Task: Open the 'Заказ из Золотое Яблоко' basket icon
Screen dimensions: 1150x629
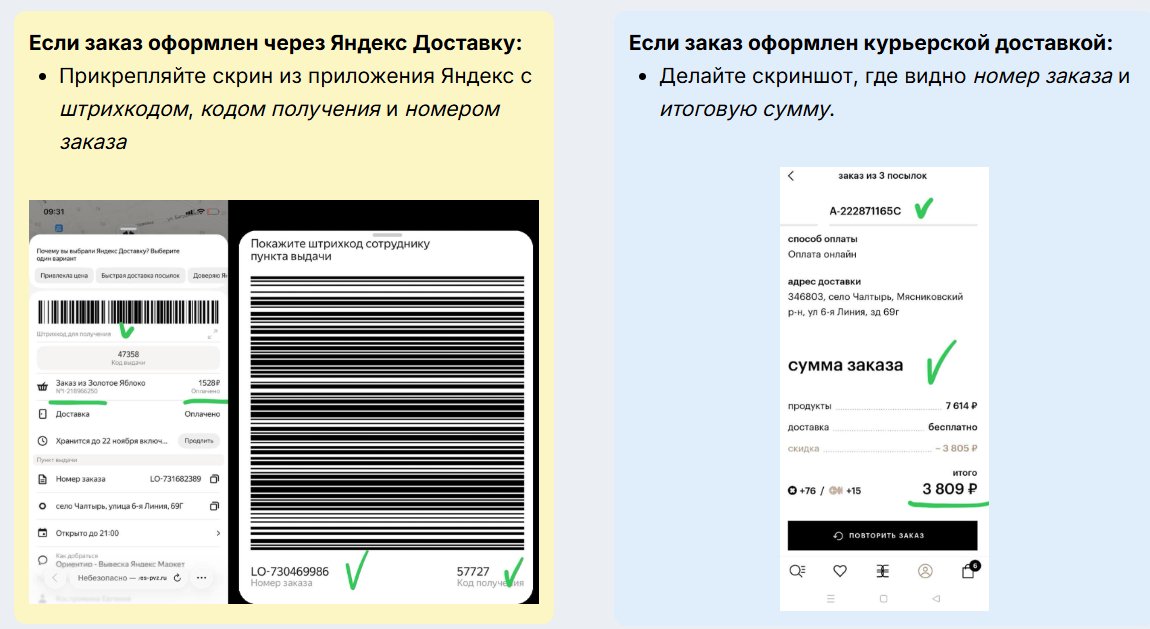Action: tap(43, 386)
